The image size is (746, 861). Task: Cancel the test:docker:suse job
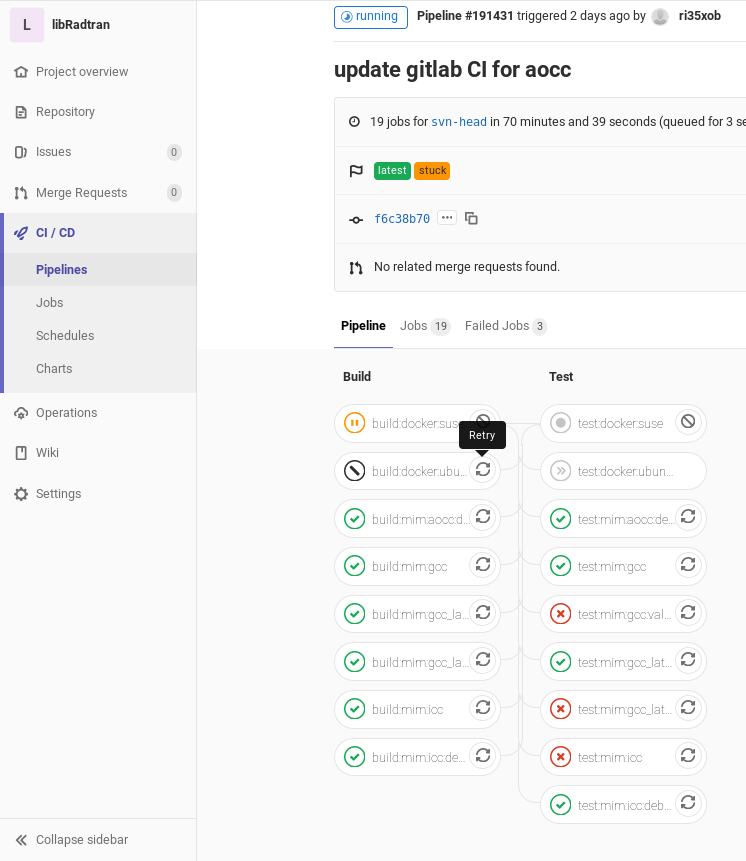pyautogui.click(x=688, y=422)
